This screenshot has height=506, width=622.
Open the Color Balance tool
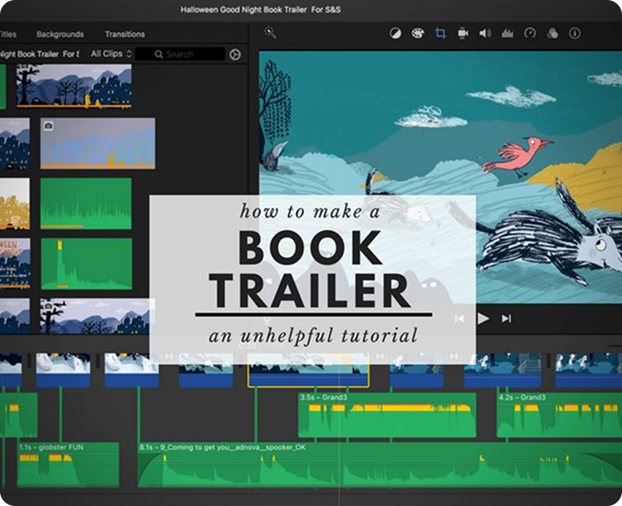pyautogui.click(x=395, y=33)
